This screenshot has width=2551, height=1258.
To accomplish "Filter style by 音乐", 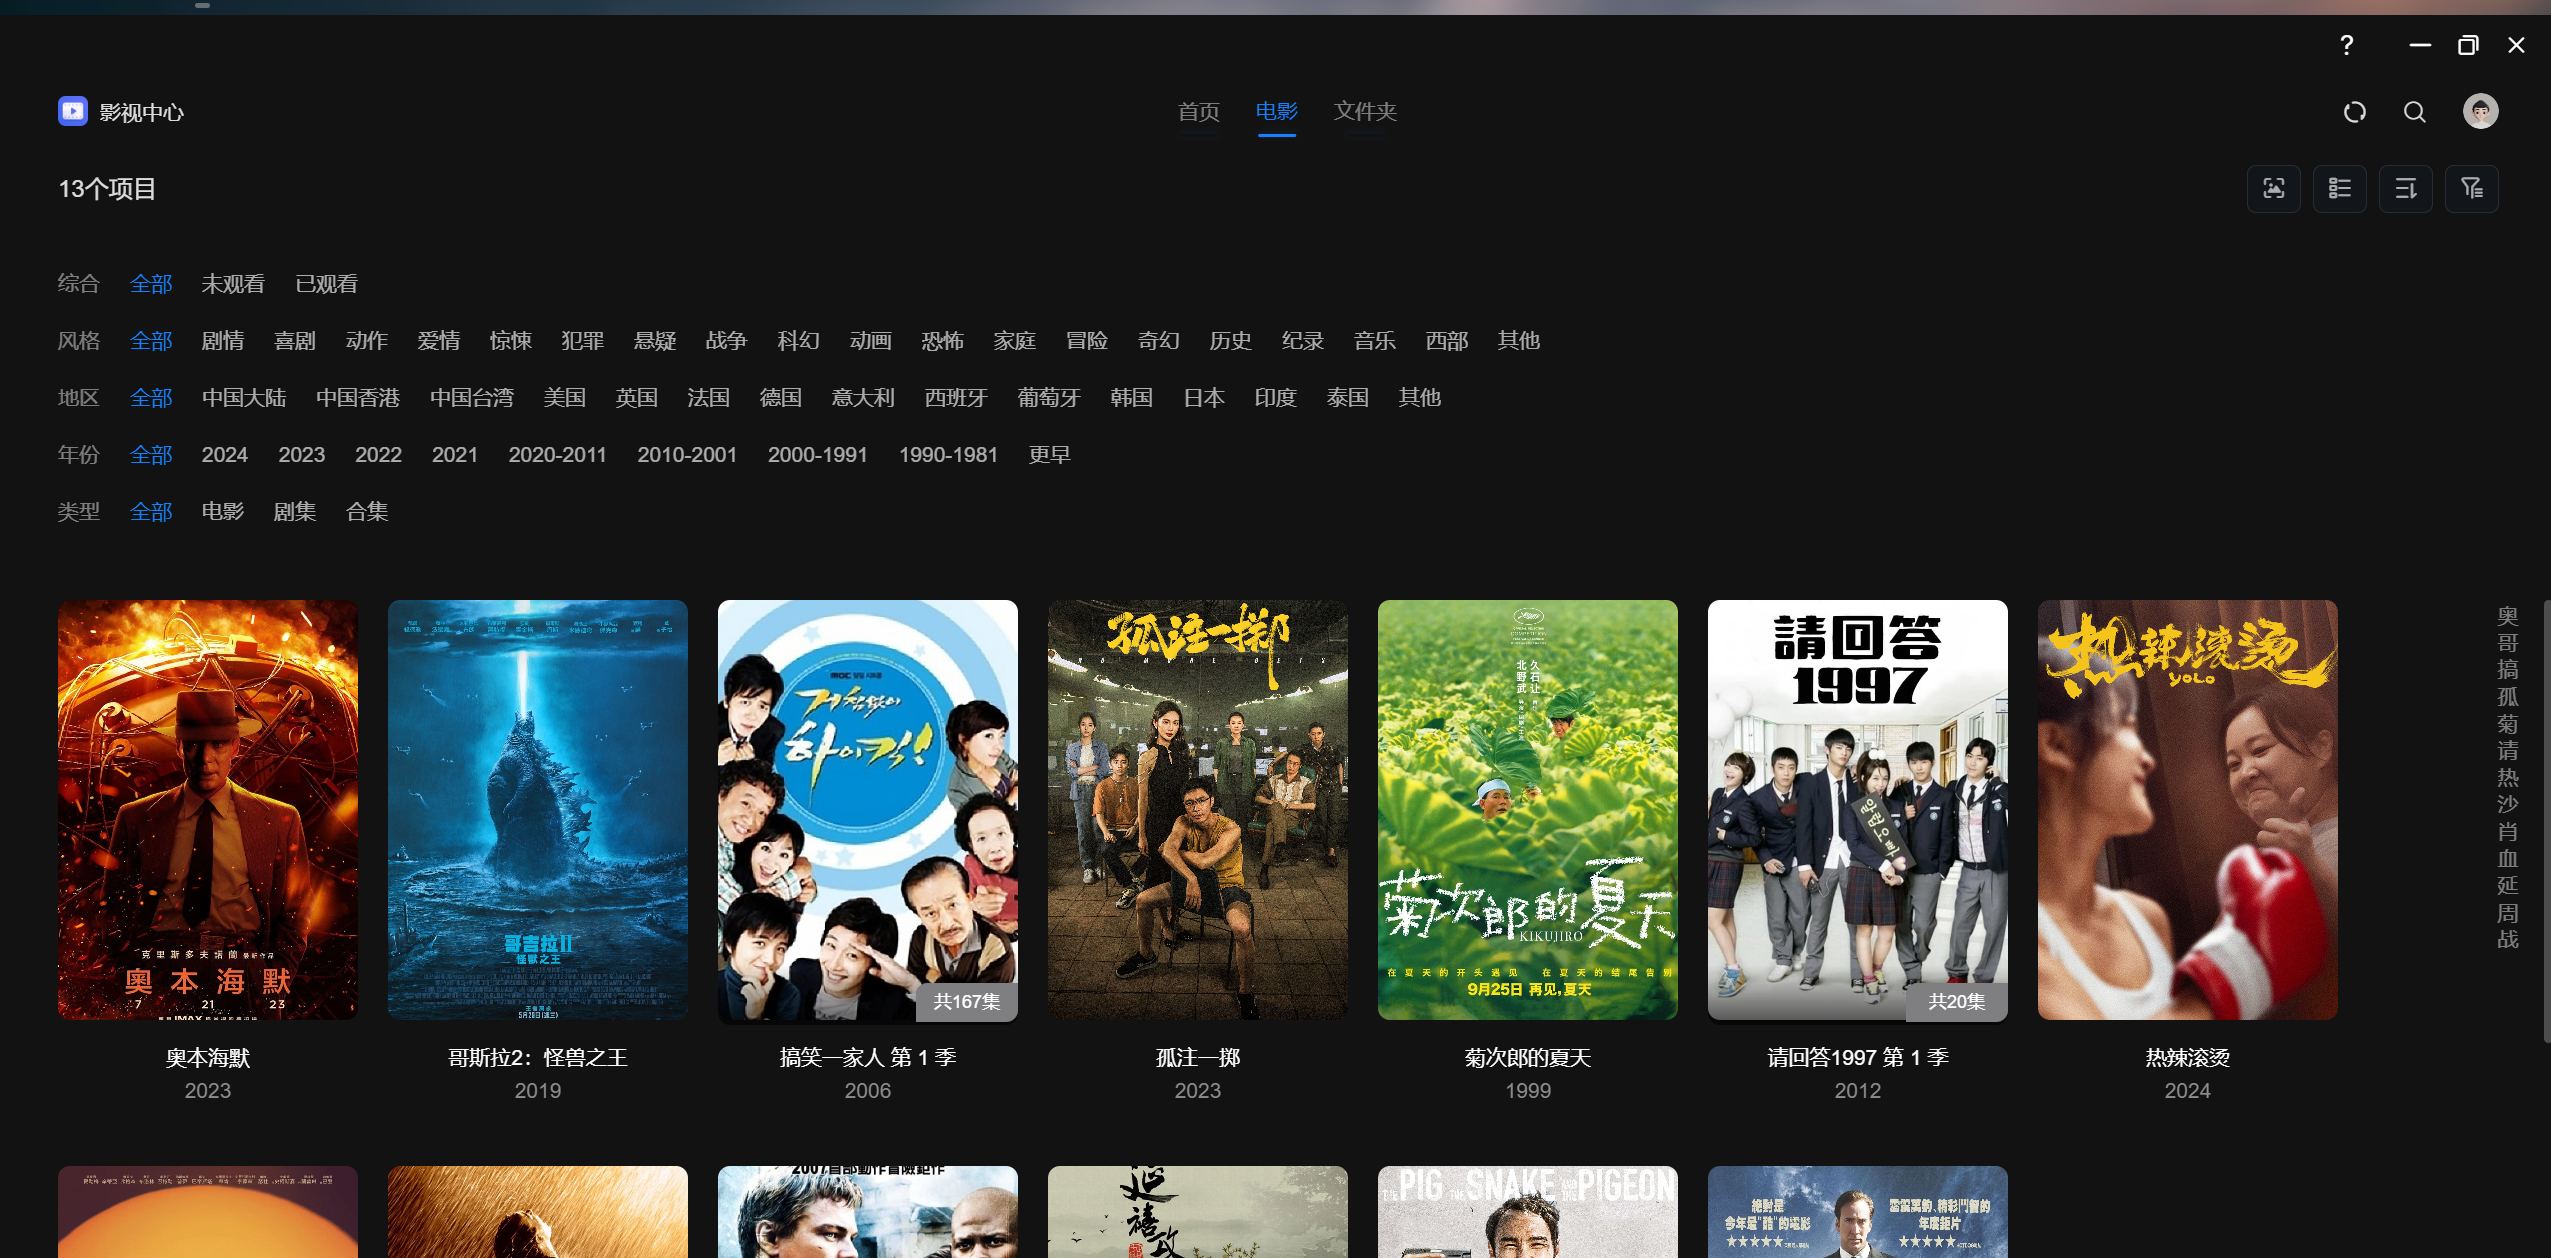I will point(1375,341).
